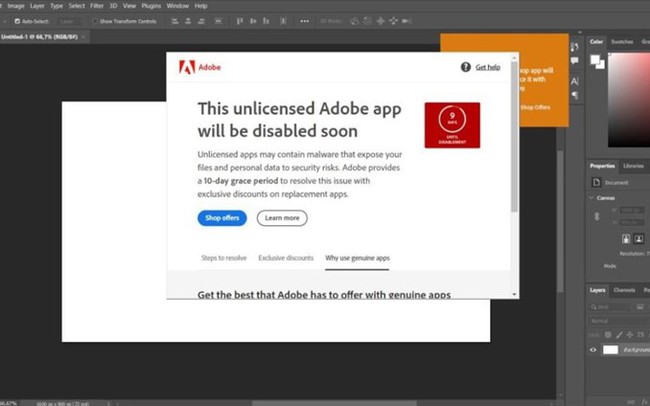650x406 pixels.
Task: Open the Layer auto-select target dropdown
Action: point(69,20)
